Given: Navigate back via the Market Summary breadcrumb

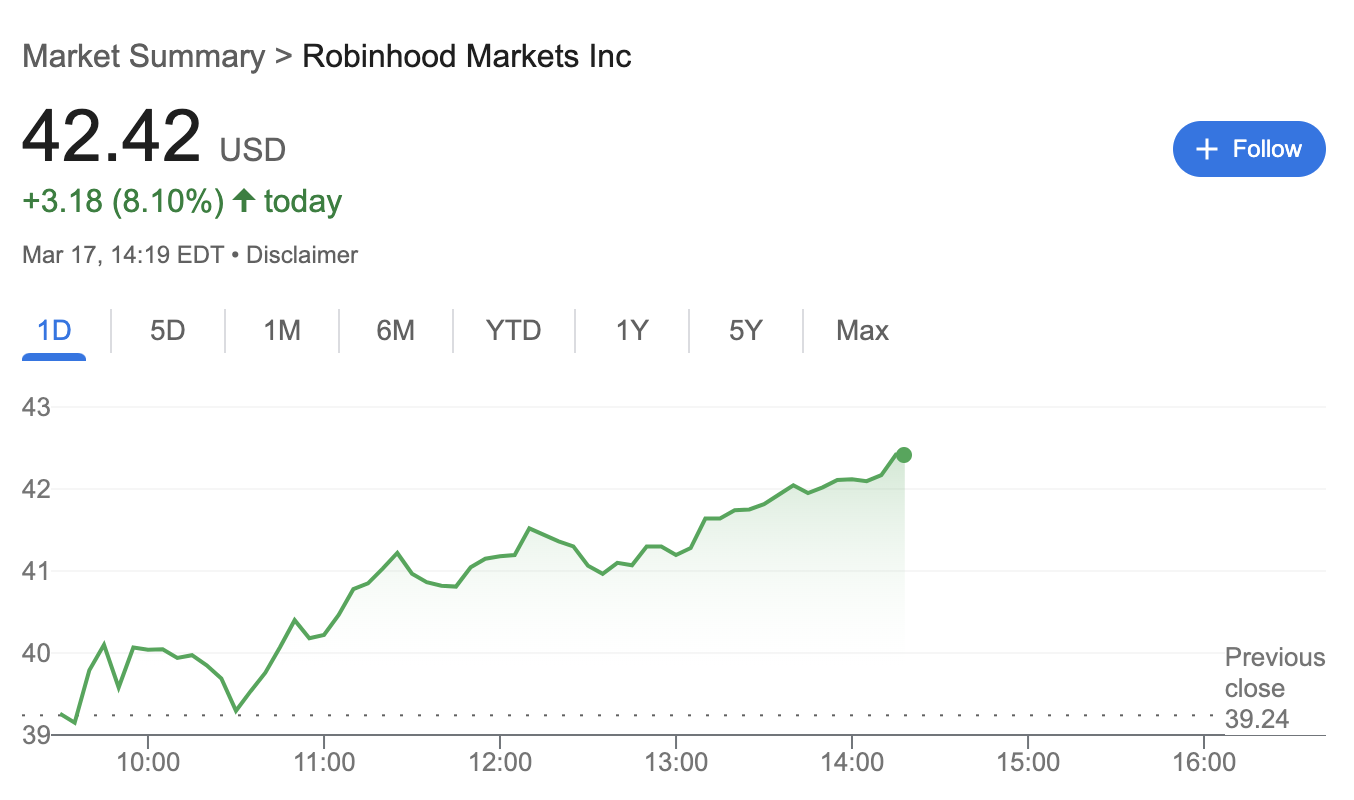Looking at the screenshot, I should tap(141, 56).
